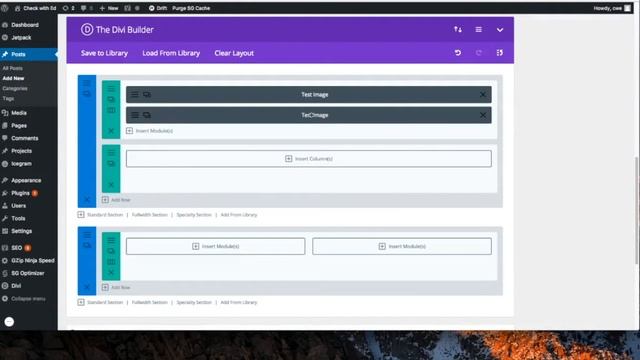
Task: Click Load From Library
Action: 171,53
